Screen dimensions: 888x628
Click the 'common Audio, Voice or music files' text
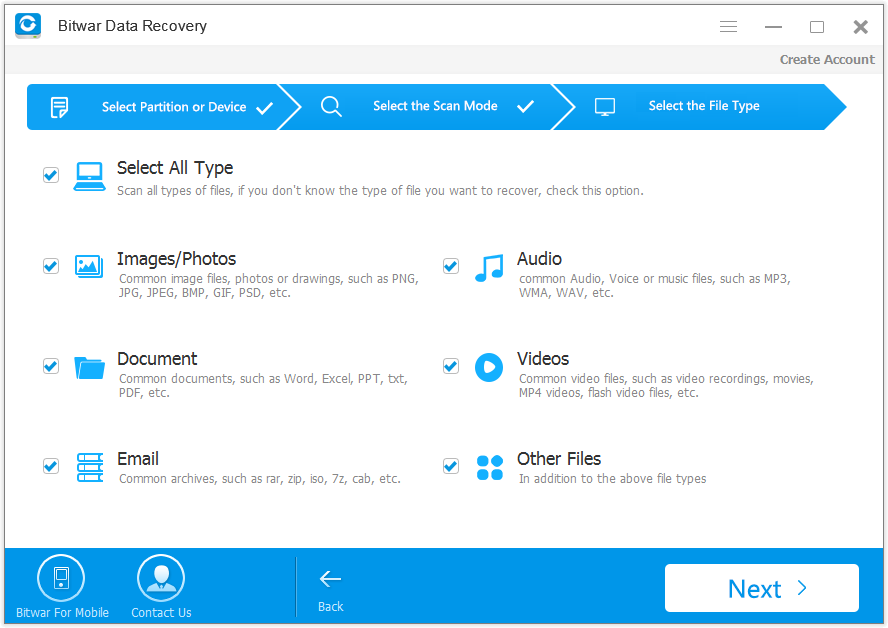pyautogui.click(x=655, y=286)
